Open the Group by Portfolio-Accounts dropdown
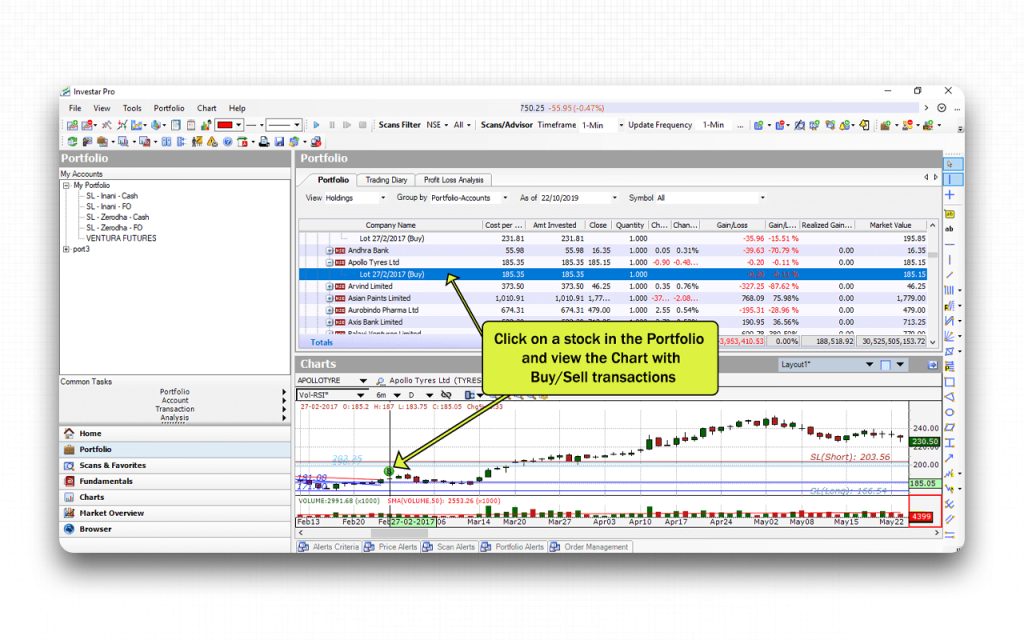1024x640 pixels. tap(505, 198)
